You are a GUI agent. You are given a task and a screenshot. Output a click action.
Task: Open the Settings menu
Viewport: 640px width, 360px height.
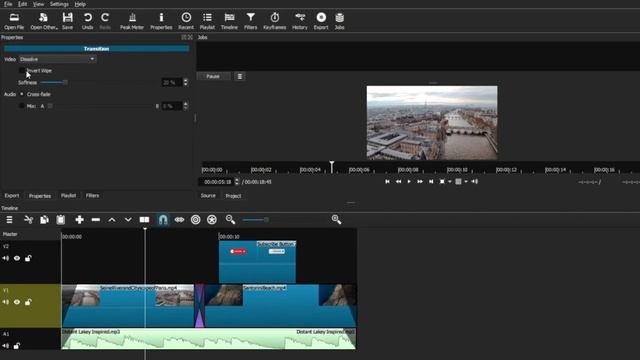click(x=59, y=4)
